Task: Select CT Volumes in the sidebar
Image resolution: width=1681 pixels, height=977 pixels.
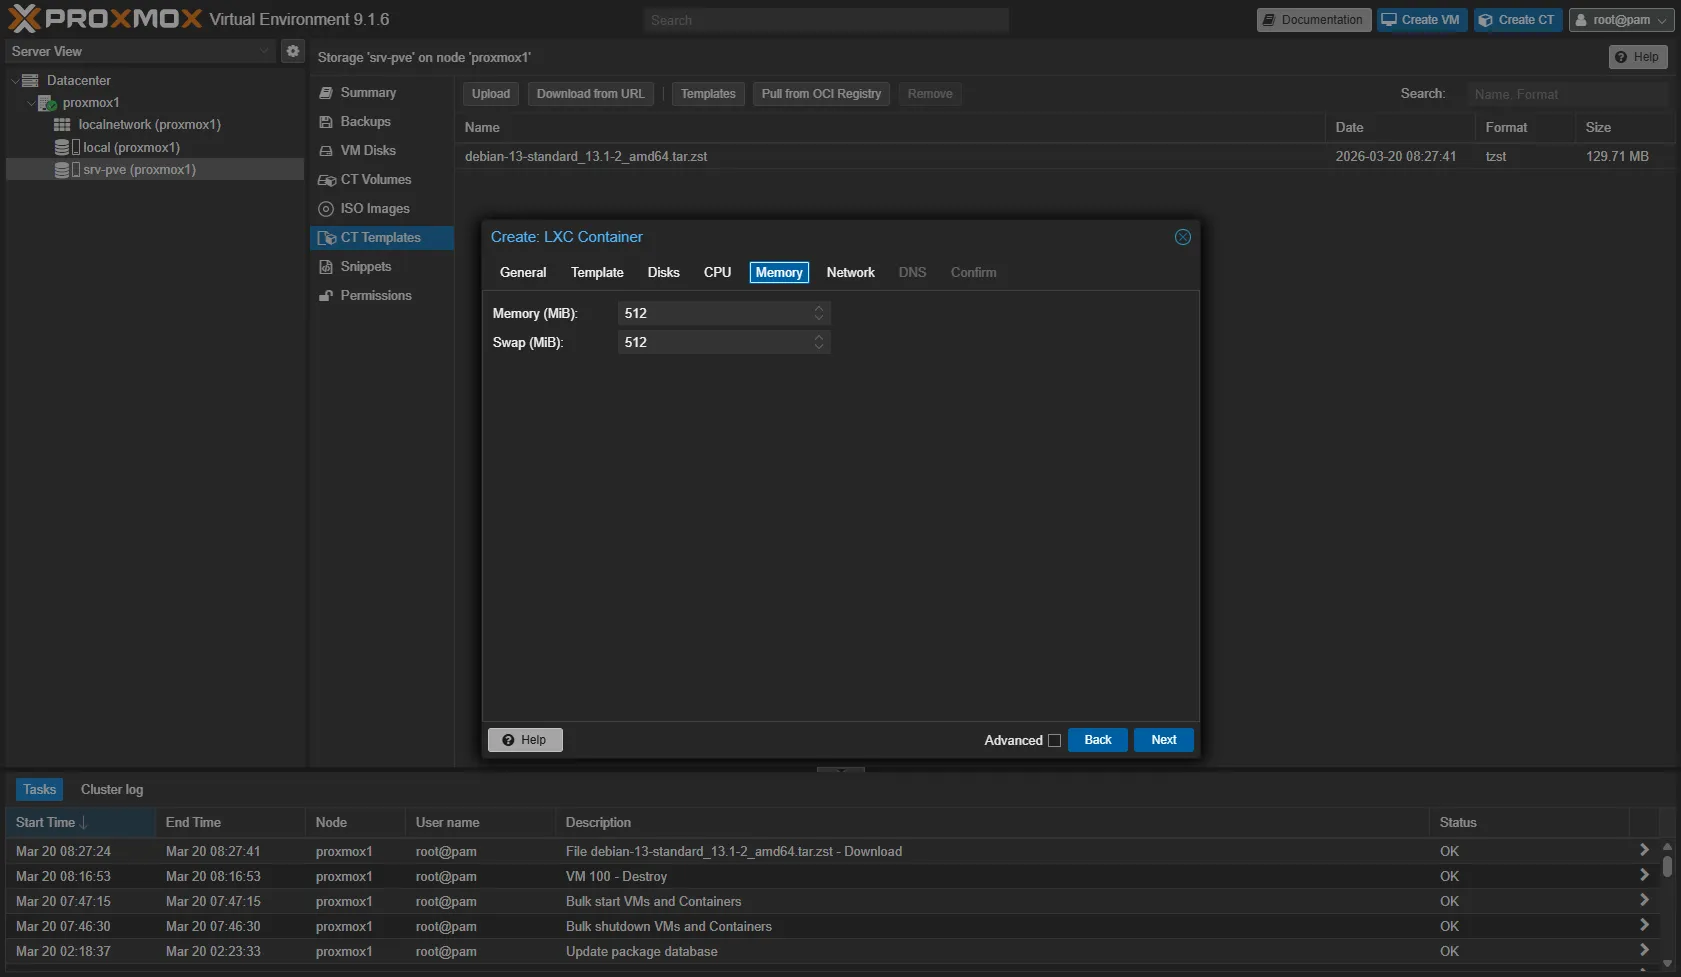Action: tap(375, 180)
